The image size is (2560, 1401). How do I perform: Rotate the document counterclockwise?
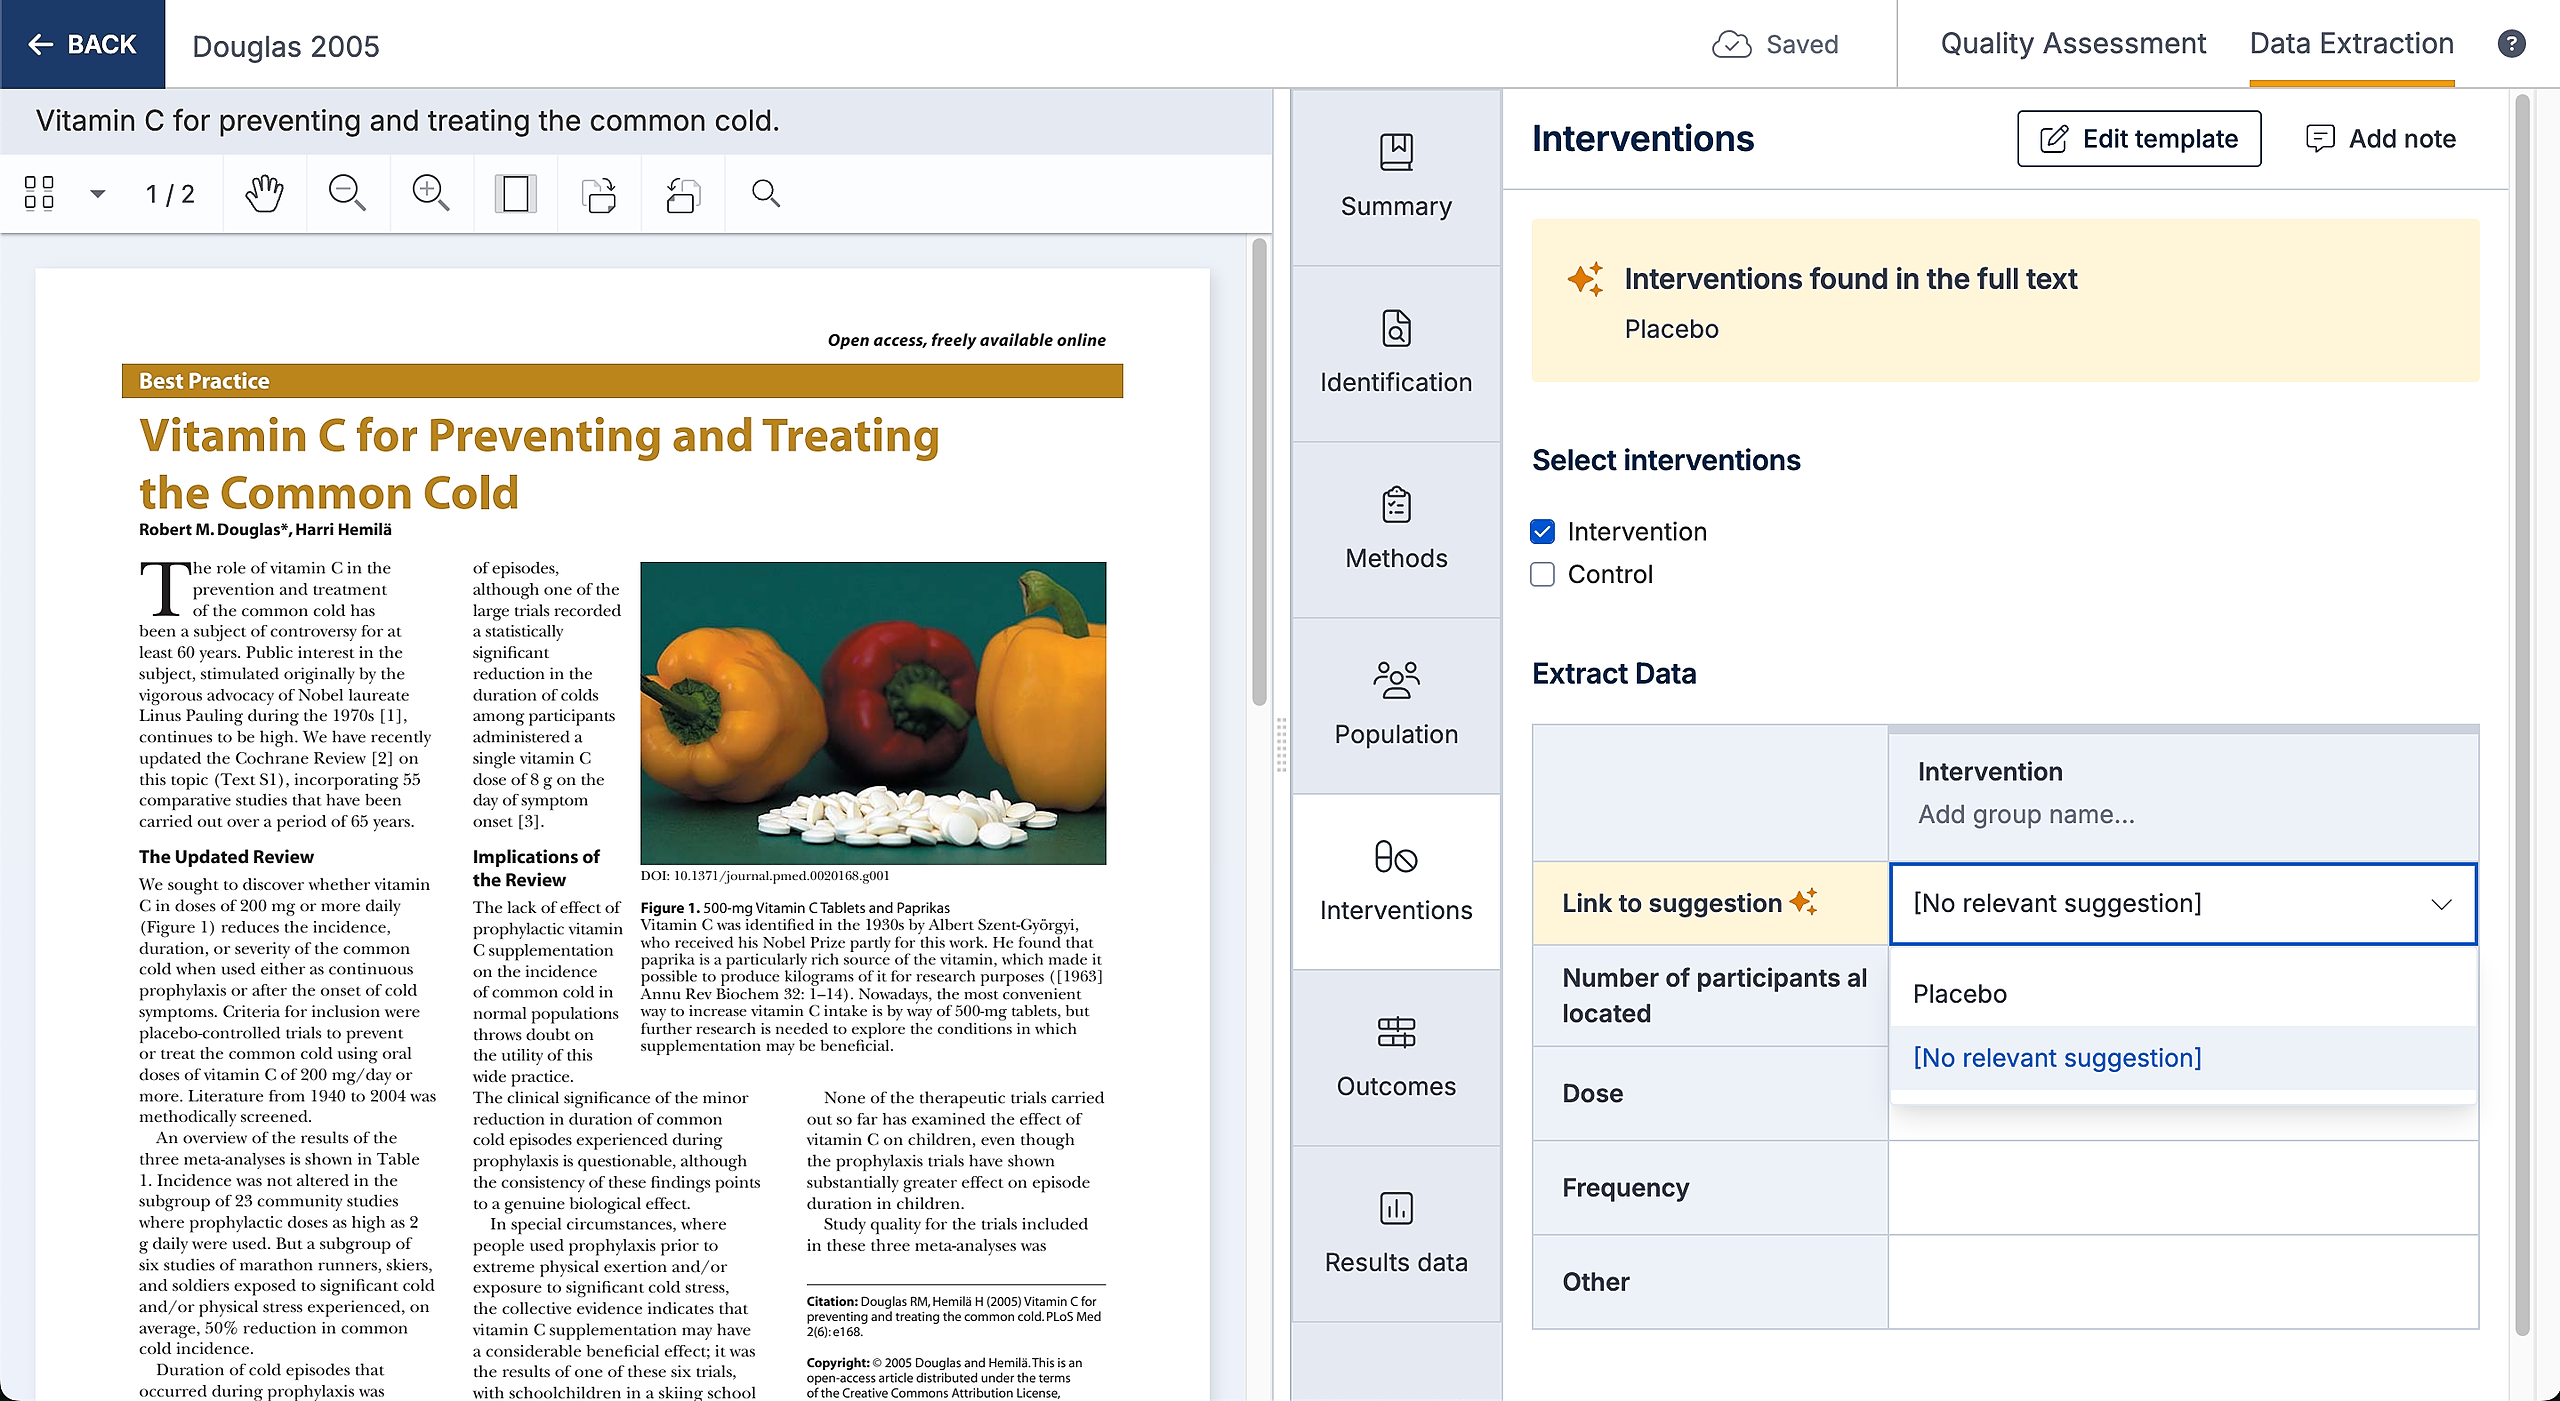pyautogui.click(x=683, y=193)
